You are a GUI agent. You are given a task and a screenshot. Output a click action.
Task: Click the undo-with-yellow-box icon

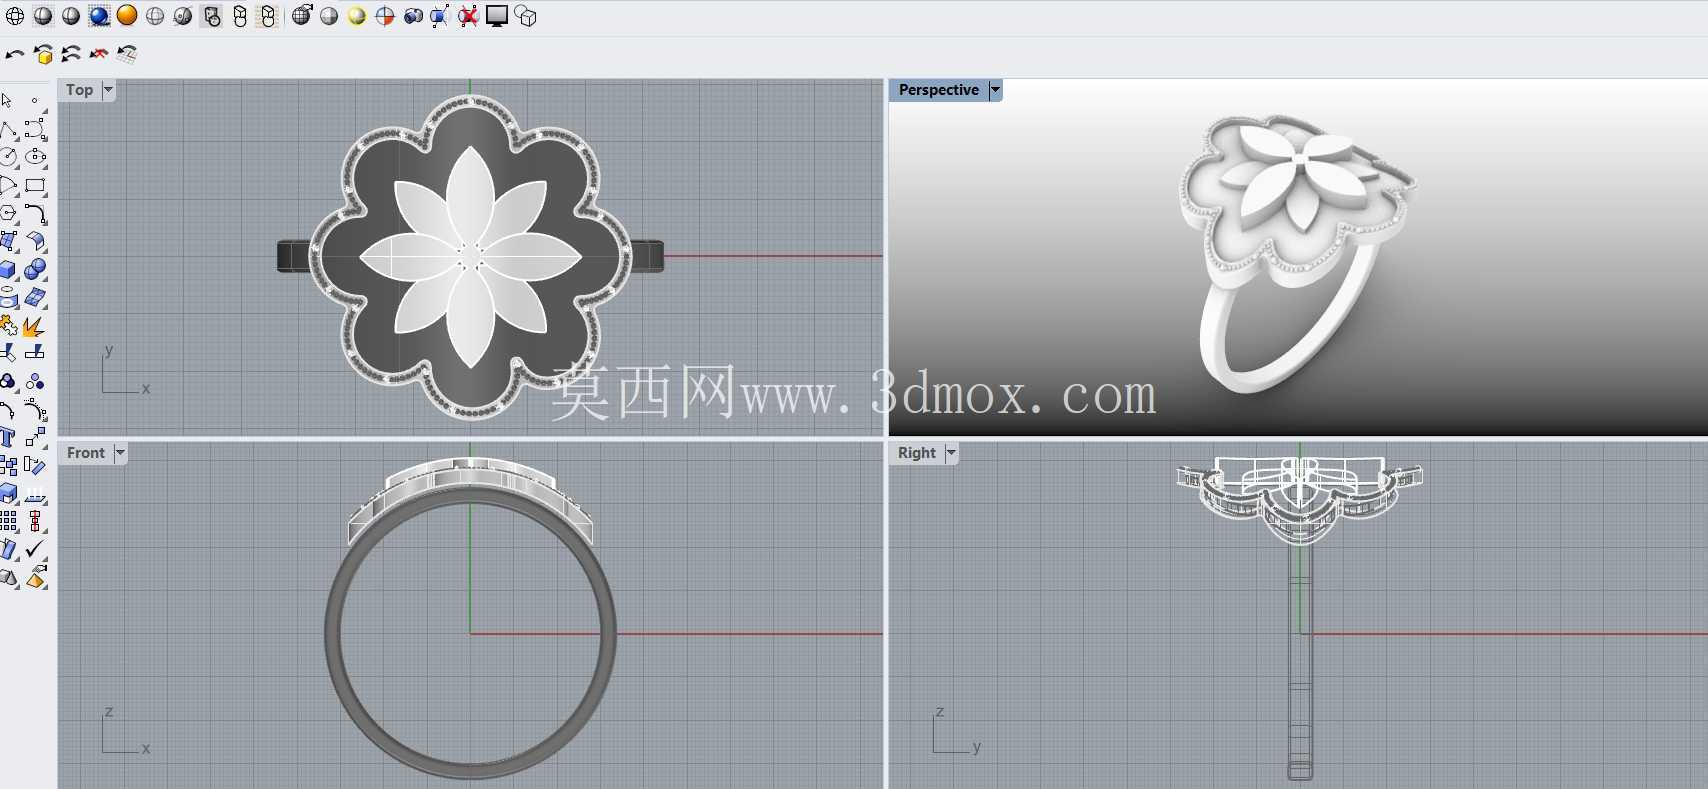point(43,54)
